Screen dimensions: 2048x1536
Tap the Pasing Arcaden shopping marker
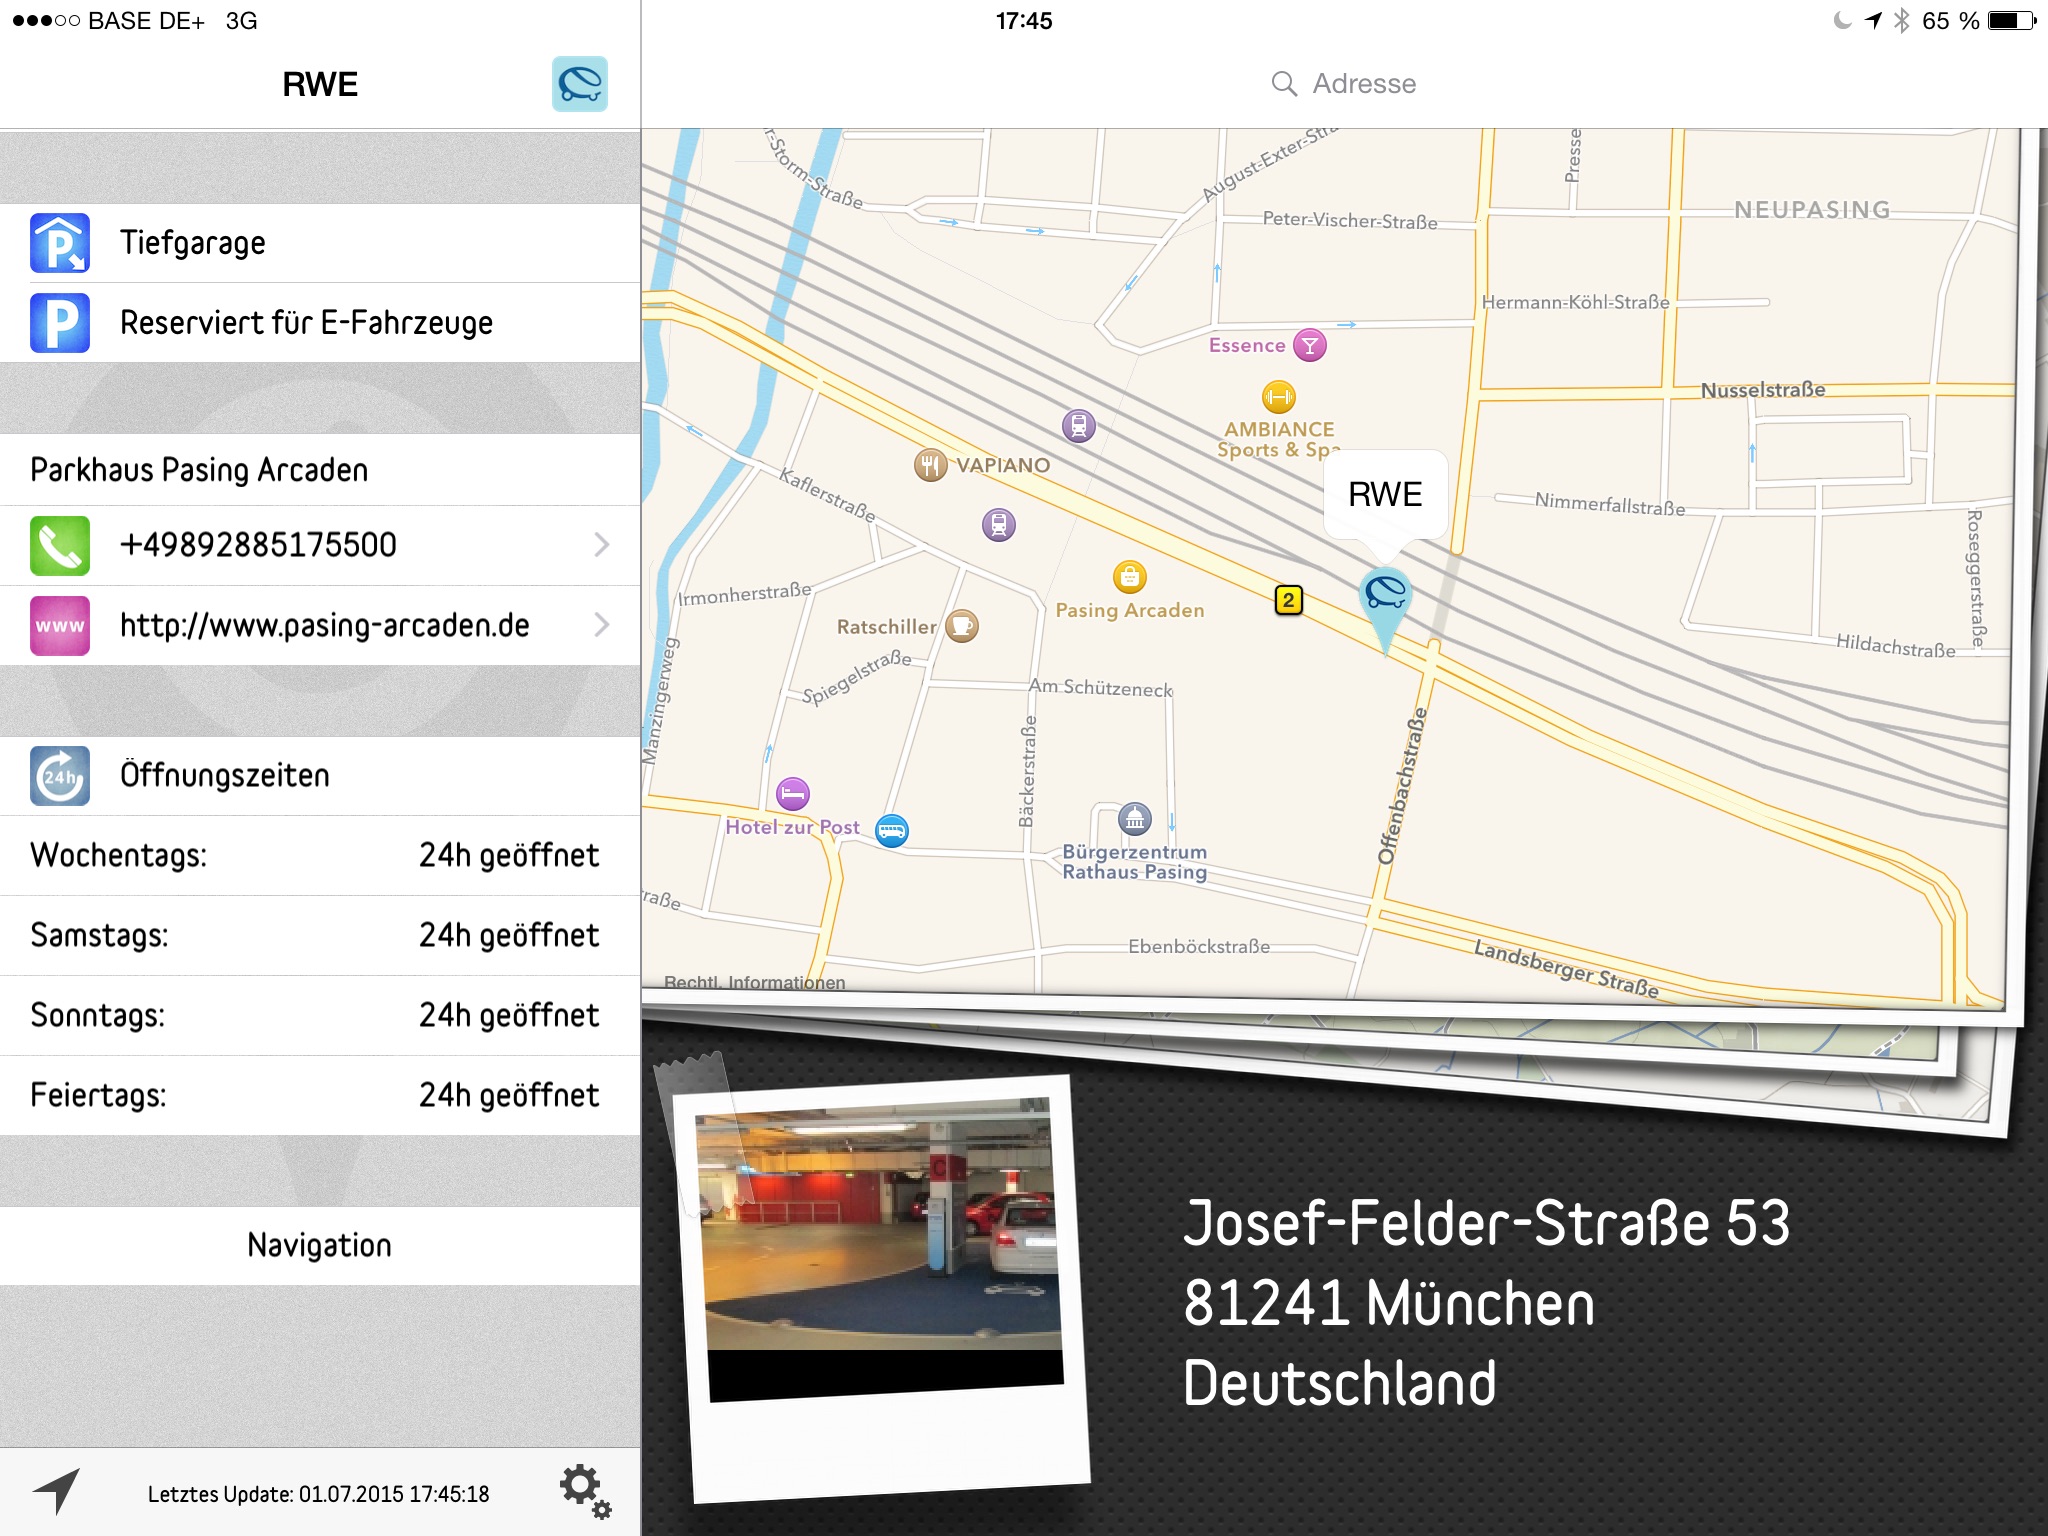(1129, 577)
